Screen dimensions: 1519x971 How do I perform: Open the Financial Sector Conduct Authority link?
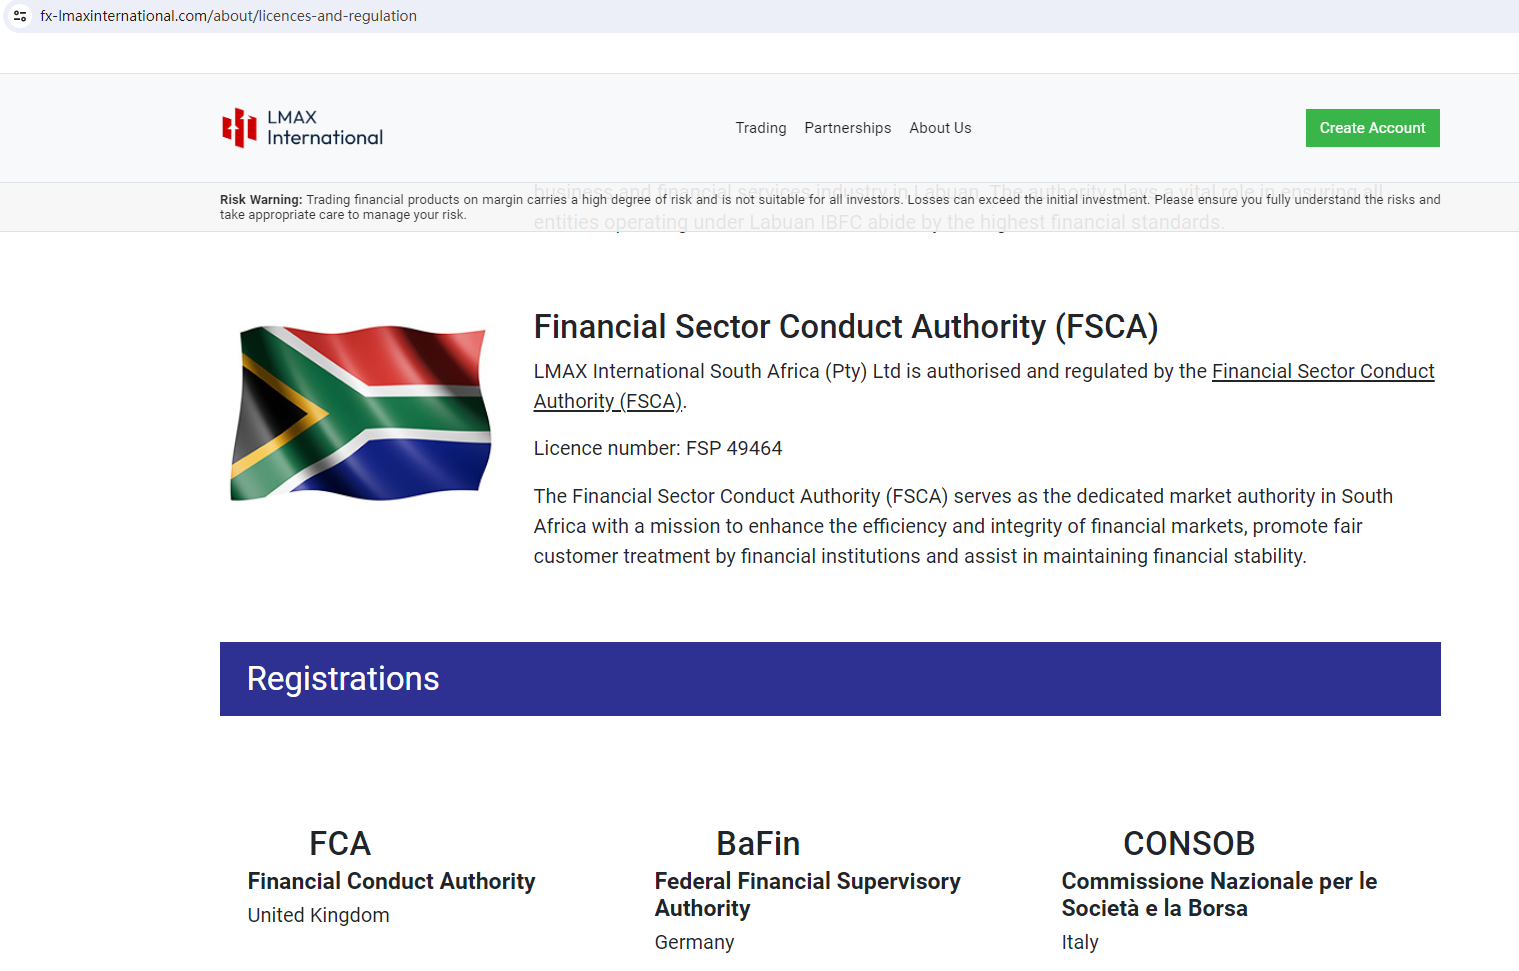pos(1322,372)
